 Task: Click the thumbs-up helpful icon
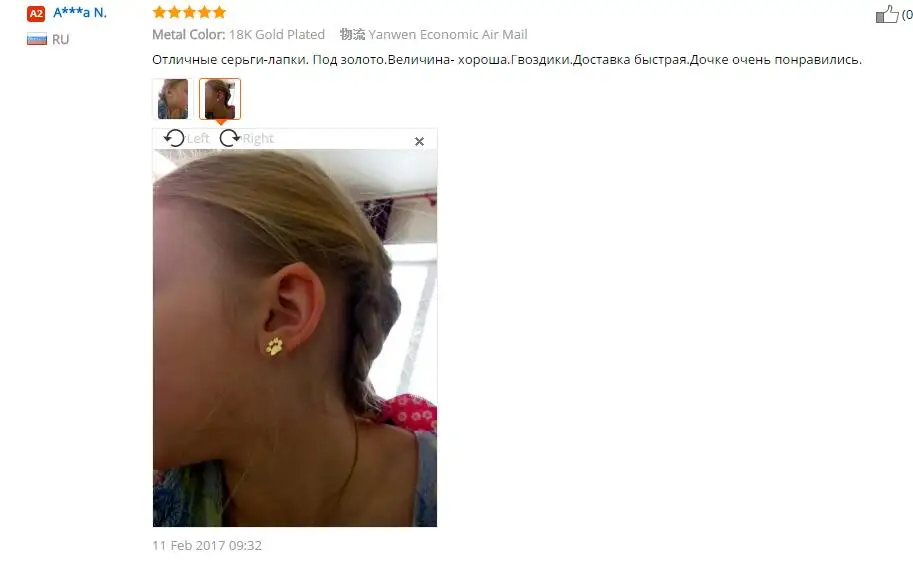click(887, 14)
